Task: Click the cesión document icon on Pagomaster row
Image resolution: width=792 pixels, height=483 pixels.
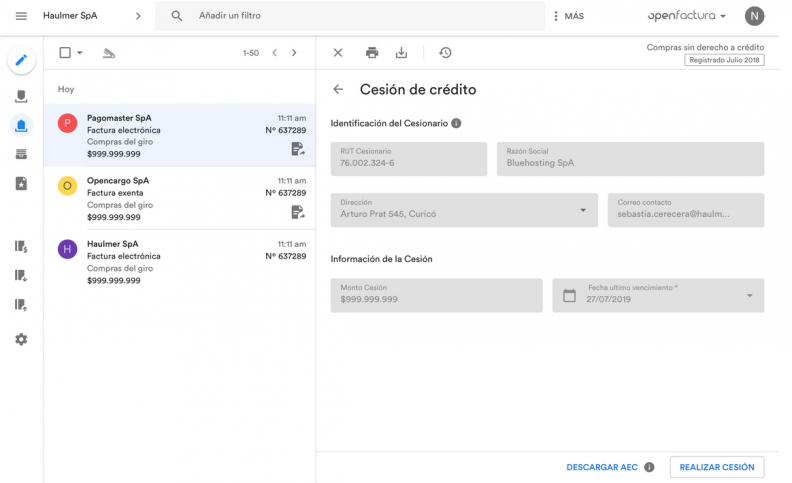Action: 298,149
